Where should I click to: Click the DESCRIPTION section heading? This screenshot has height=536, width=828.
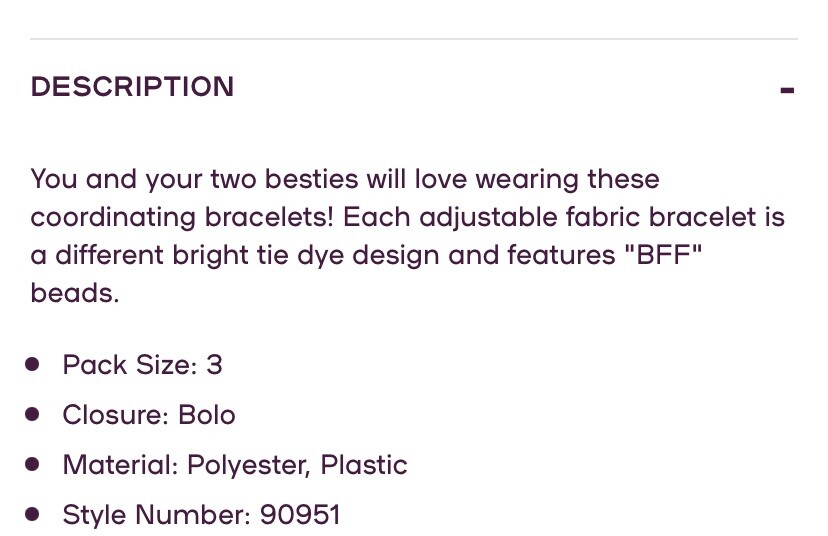point(132,87)
